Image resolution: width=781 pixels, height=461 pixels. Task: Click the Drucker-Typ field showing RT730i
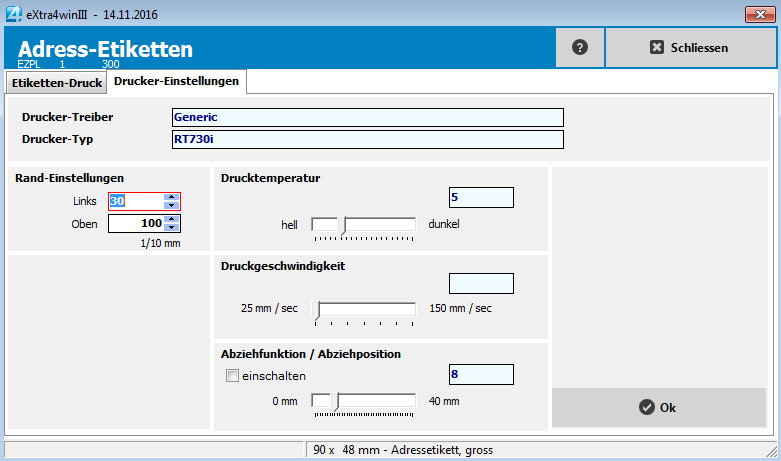click(x=367, y=139)
